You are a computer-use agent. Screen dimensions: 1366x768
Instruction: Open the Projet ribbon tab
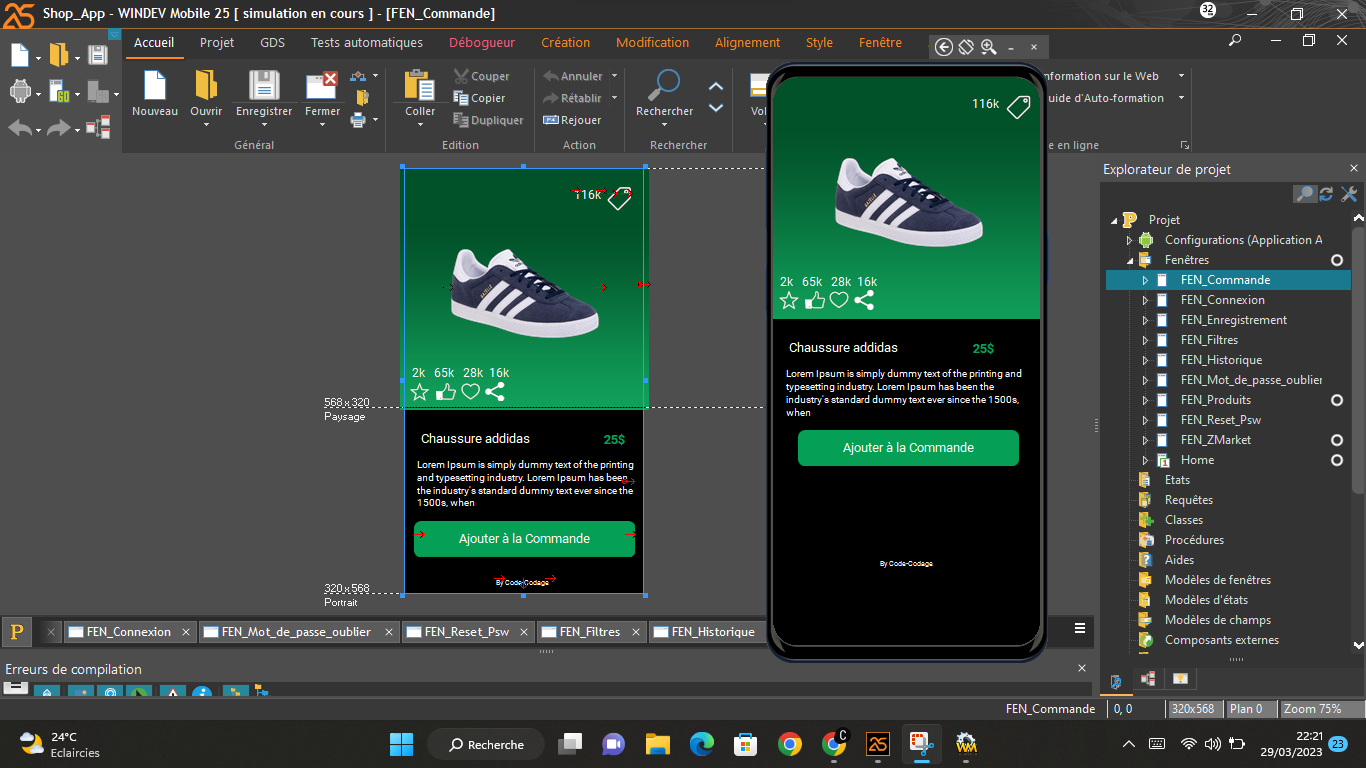point(217,43)
